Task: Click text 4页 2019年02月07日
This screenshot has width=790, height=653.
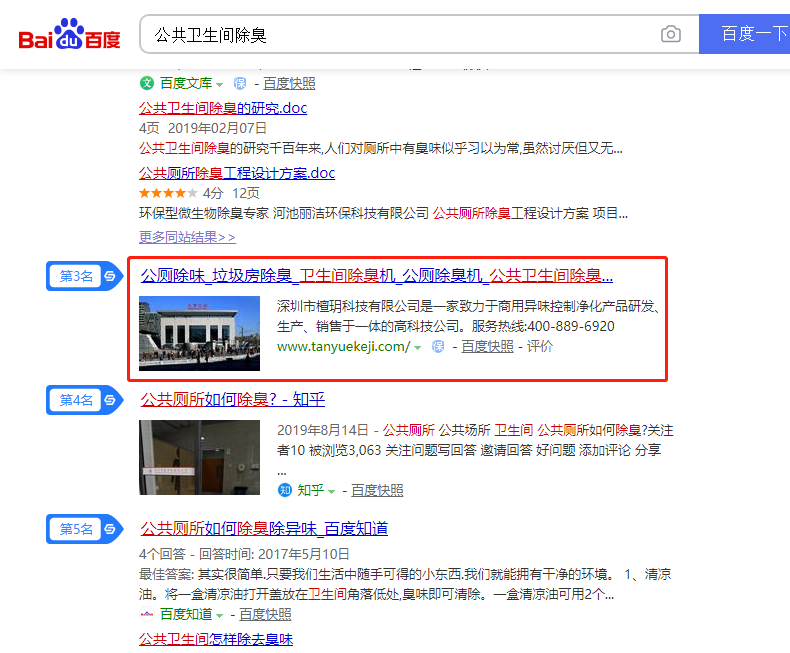Action: coord(203,128)
